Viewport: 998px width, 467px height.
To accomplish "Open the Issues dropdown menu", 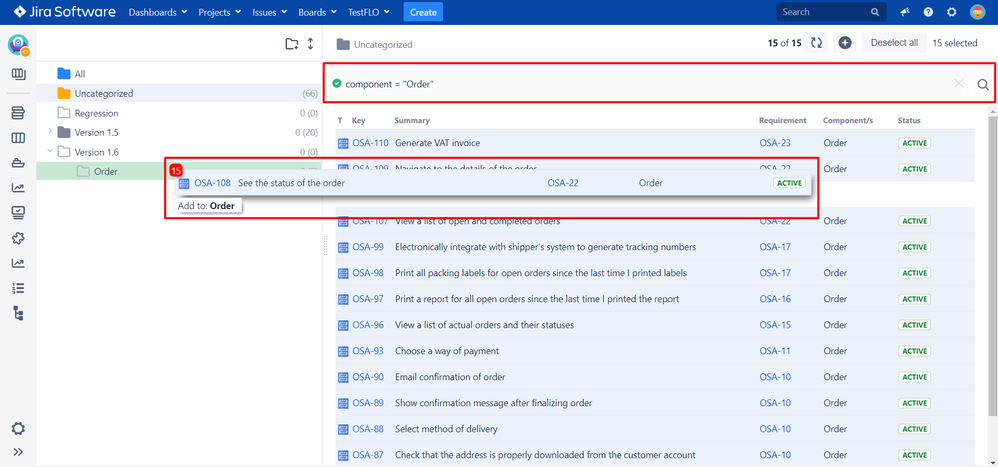I will tap(270, 12).
